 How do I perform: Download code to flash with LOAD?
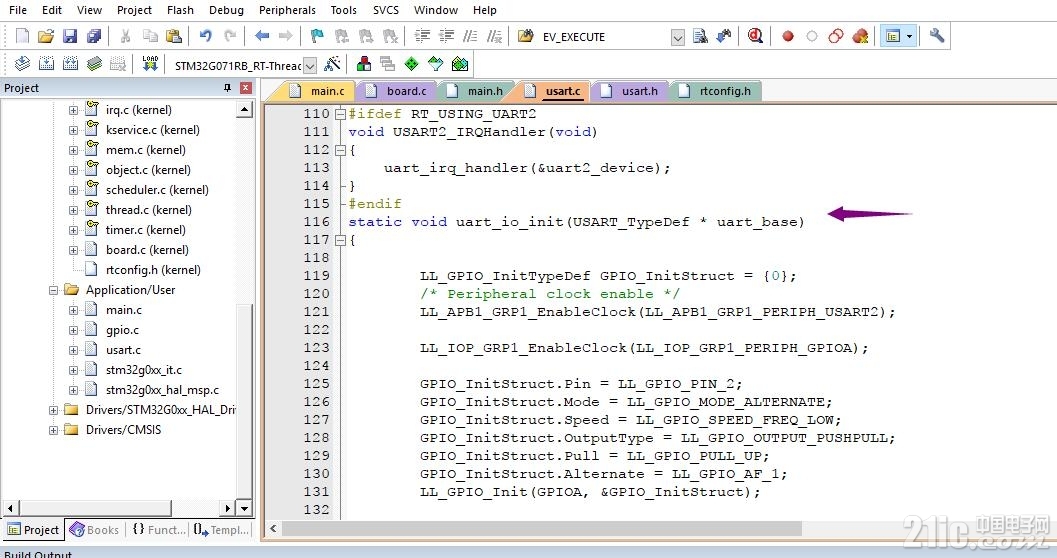150,64
